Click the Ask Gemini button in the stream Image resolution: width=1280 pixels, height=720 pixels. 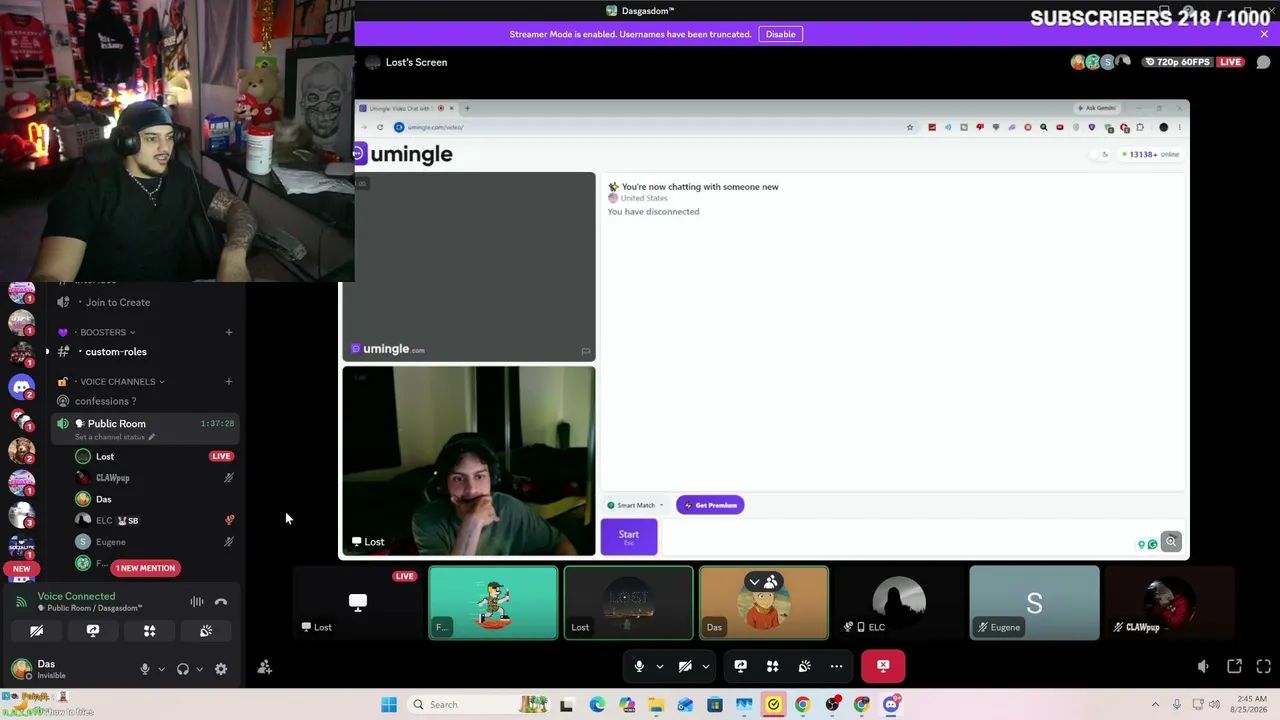[1097, 108]
